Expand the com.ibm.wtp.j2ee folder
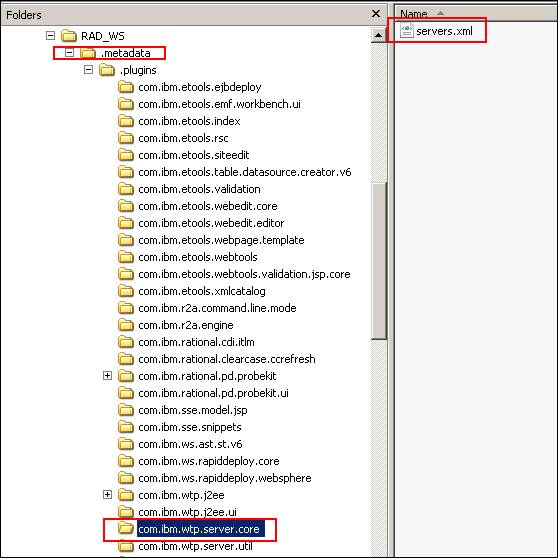The width and height of the screenshot is (558, 558). (107, 495)
